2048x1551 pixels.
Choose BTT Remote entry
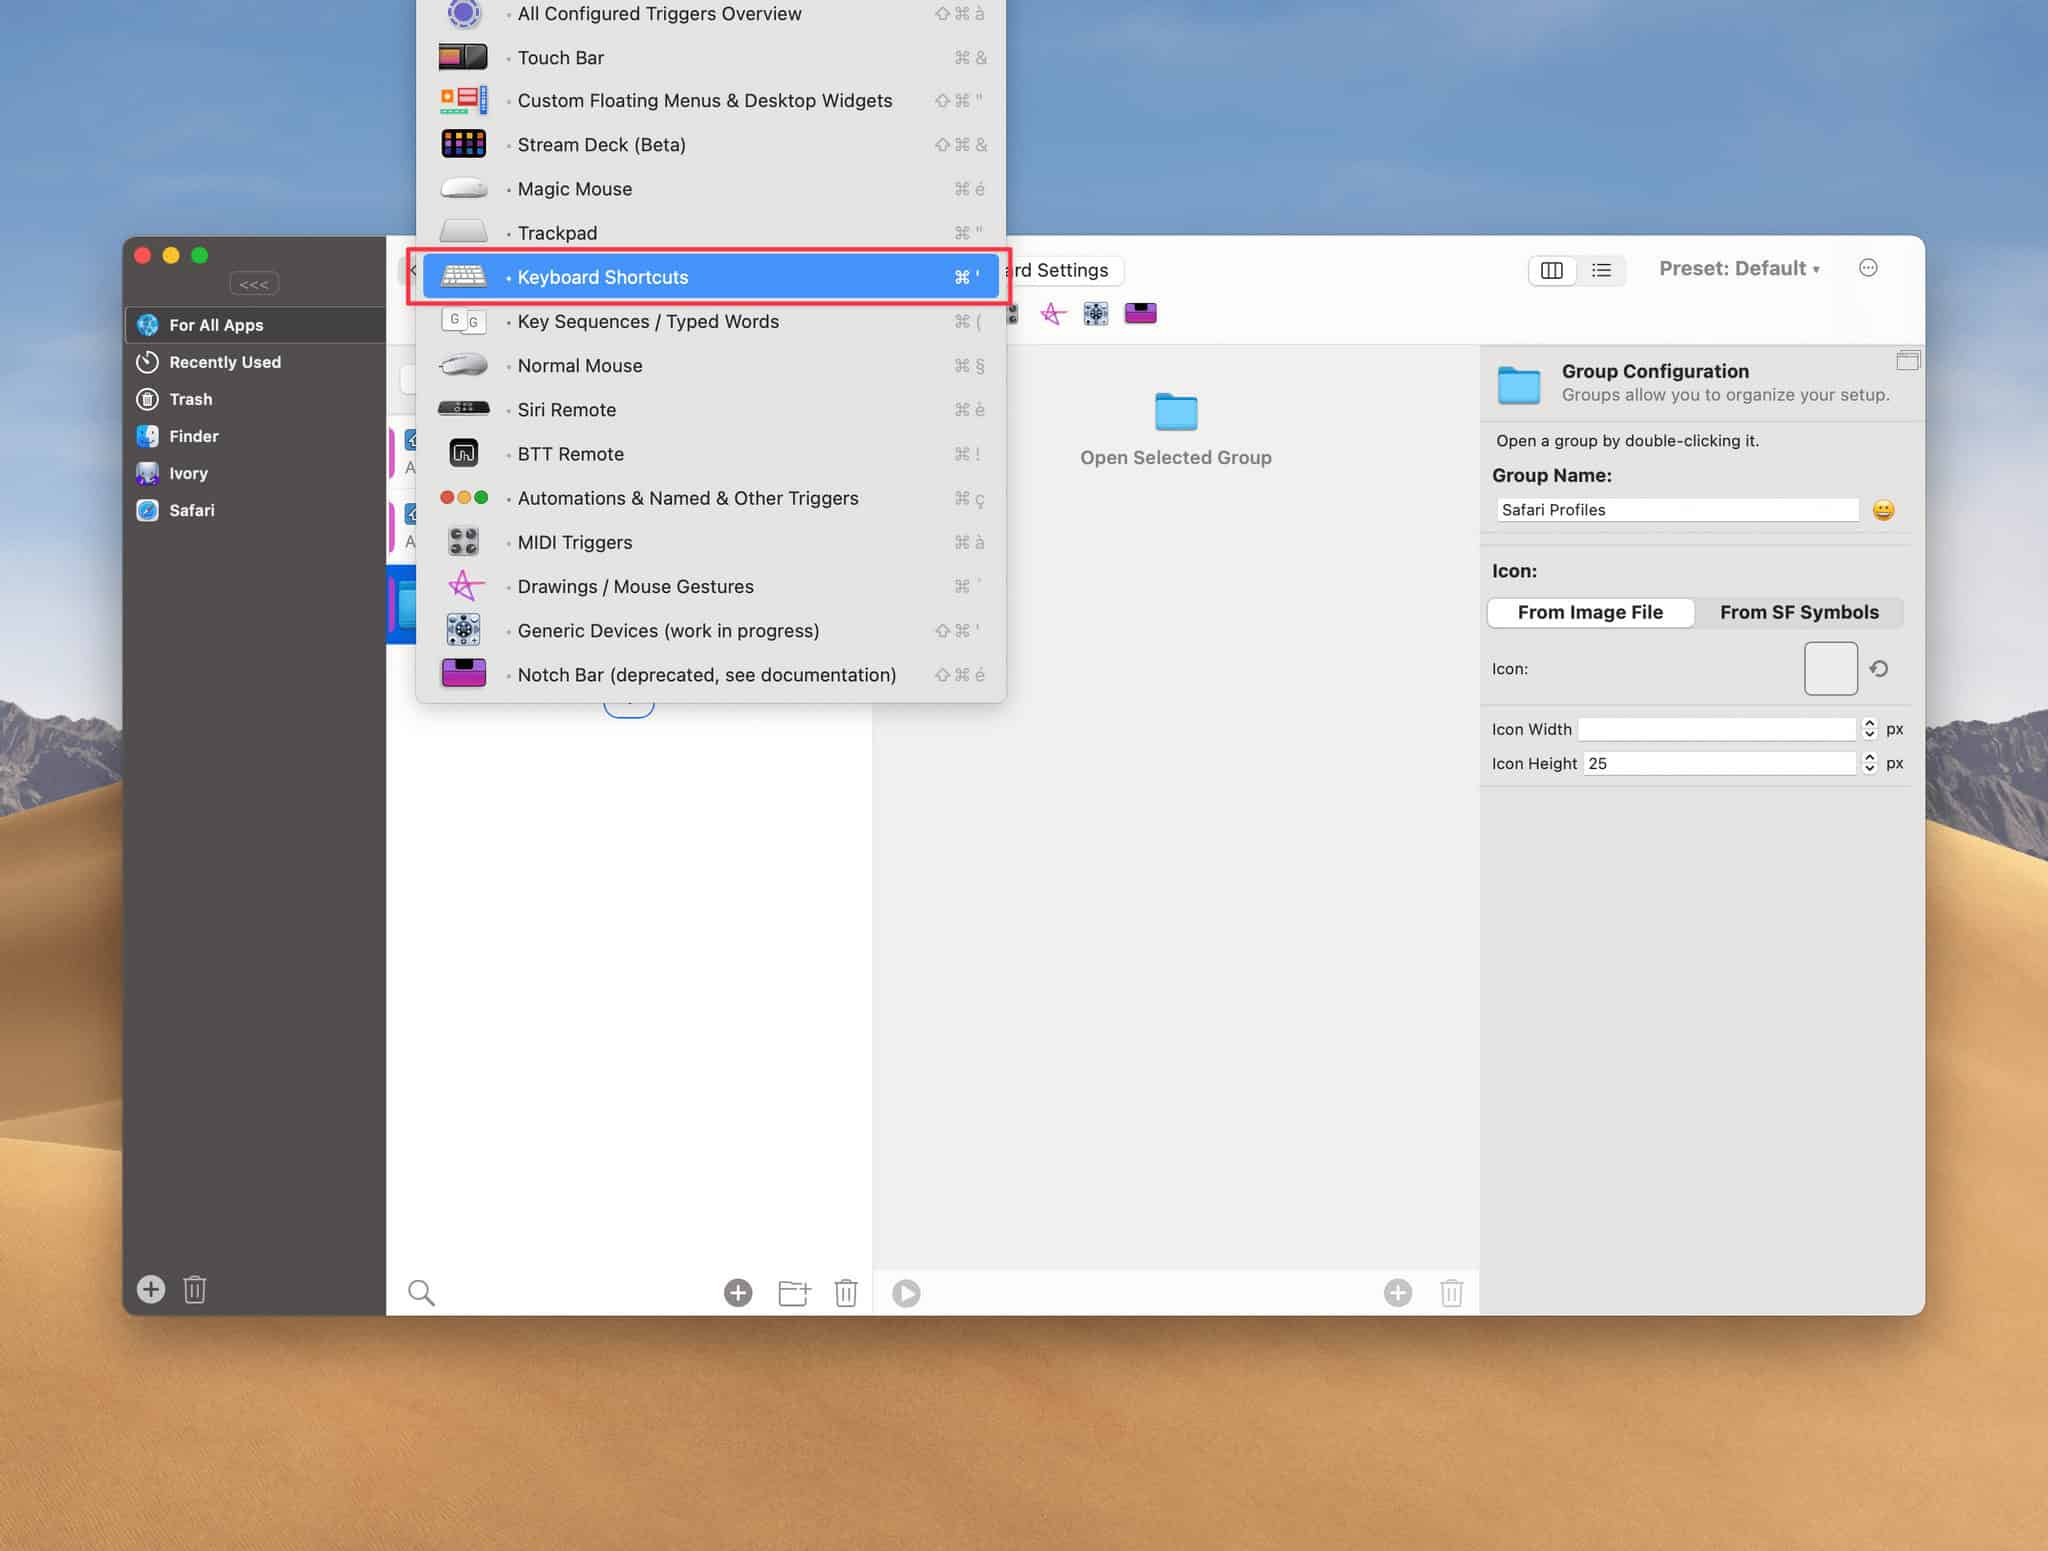(x=711, y=453)
